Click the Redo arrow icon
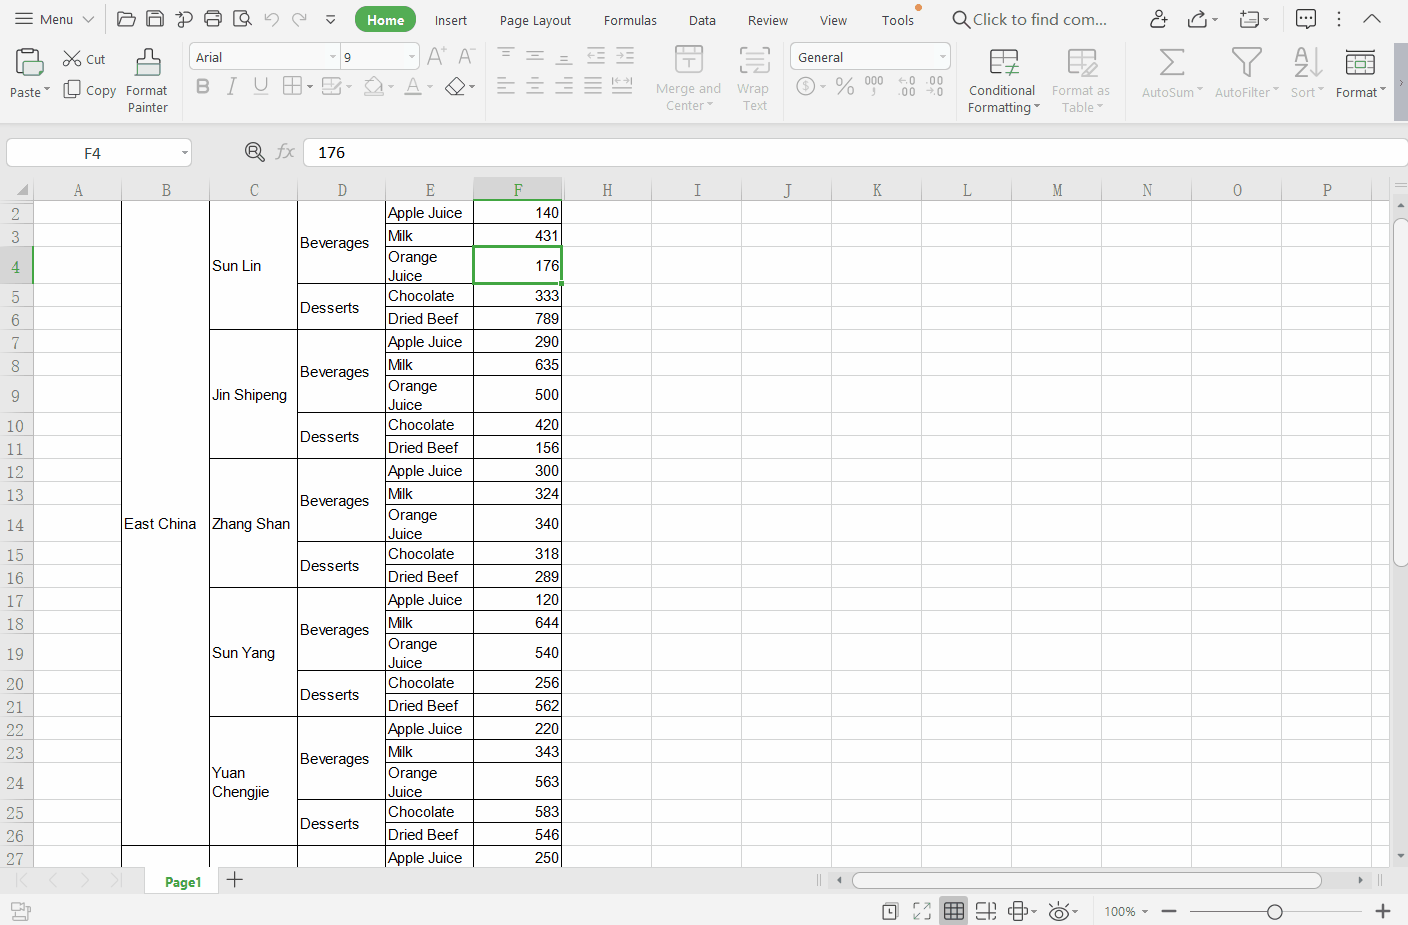 pyautogui.click(x=299, y=19)
